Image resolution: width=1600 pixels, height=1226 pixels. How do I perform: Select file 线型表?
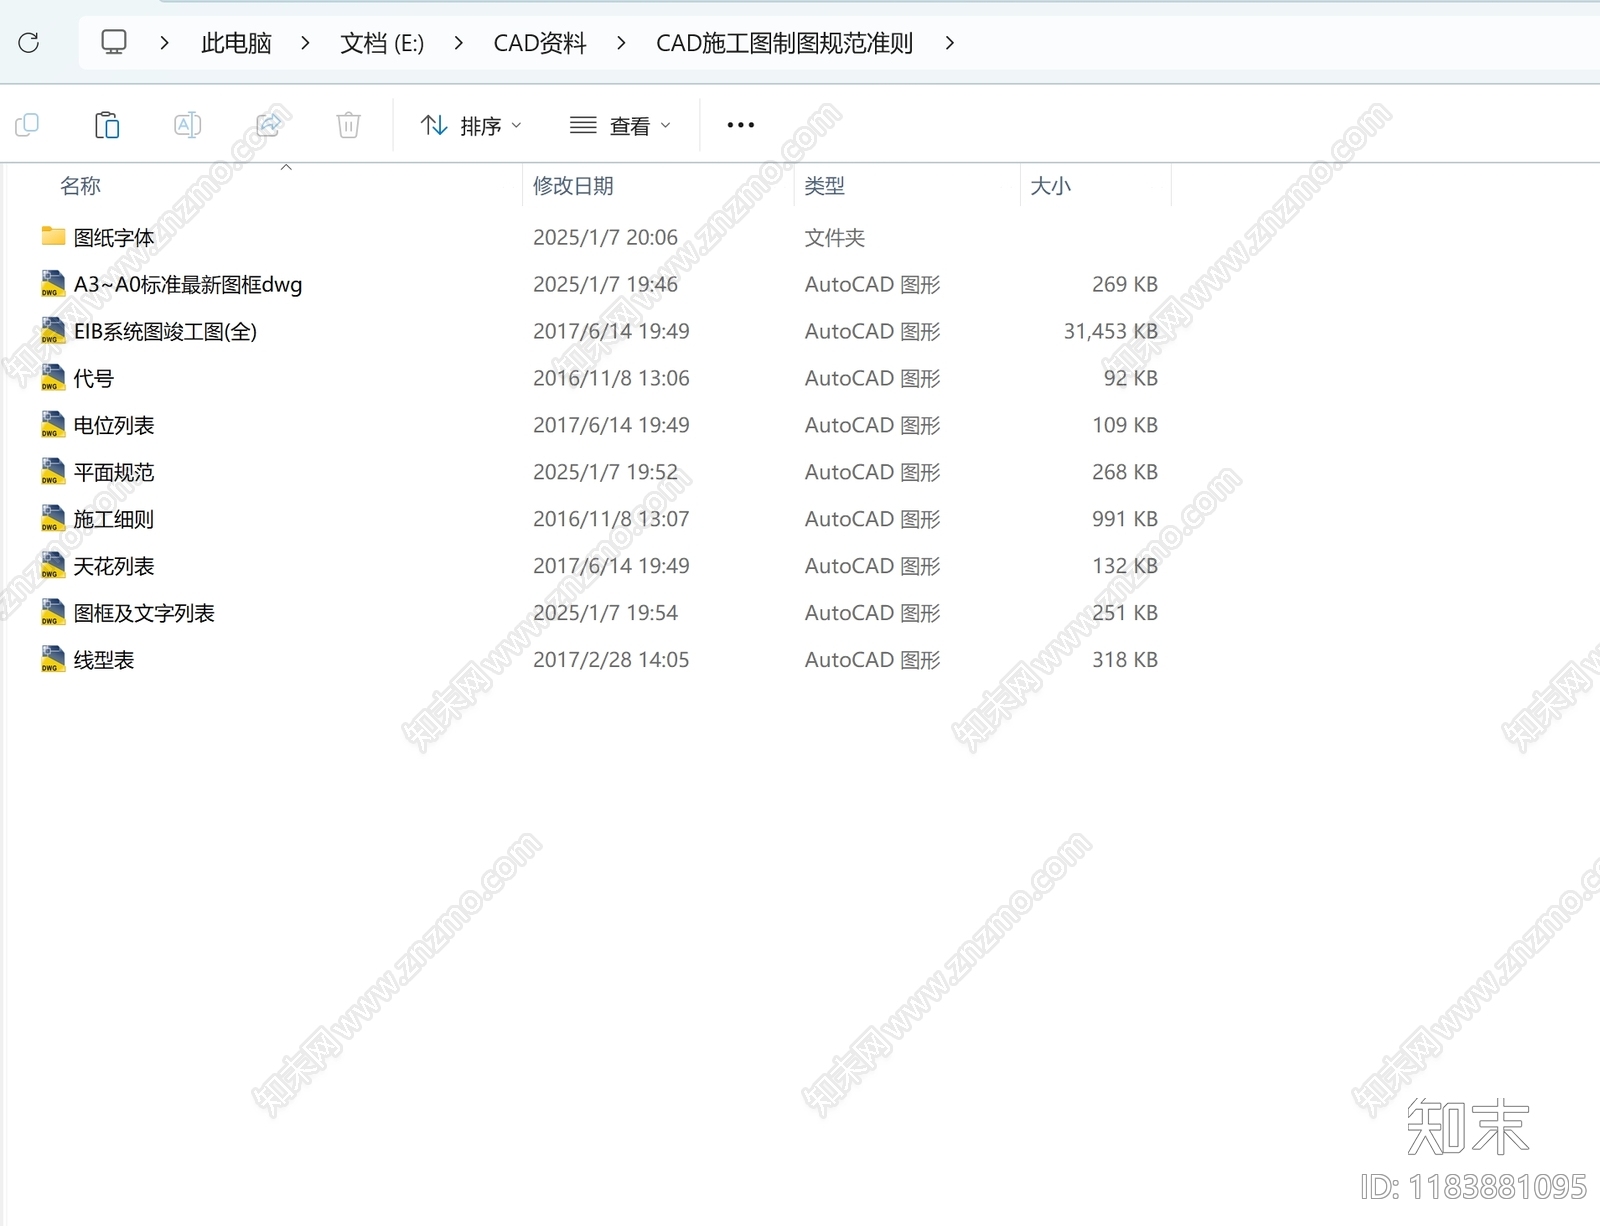click(104, 661)
